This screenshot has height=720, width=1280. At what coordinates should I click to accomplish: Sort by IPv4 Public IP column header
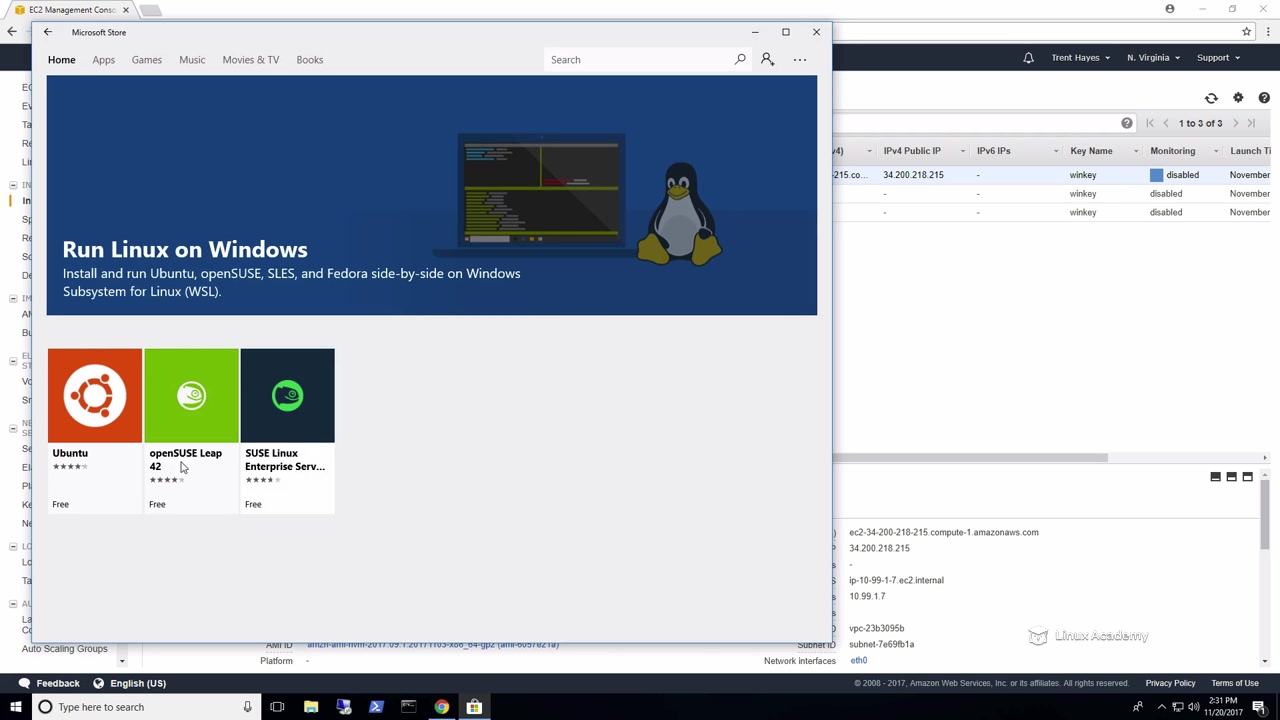pos(912,151)
